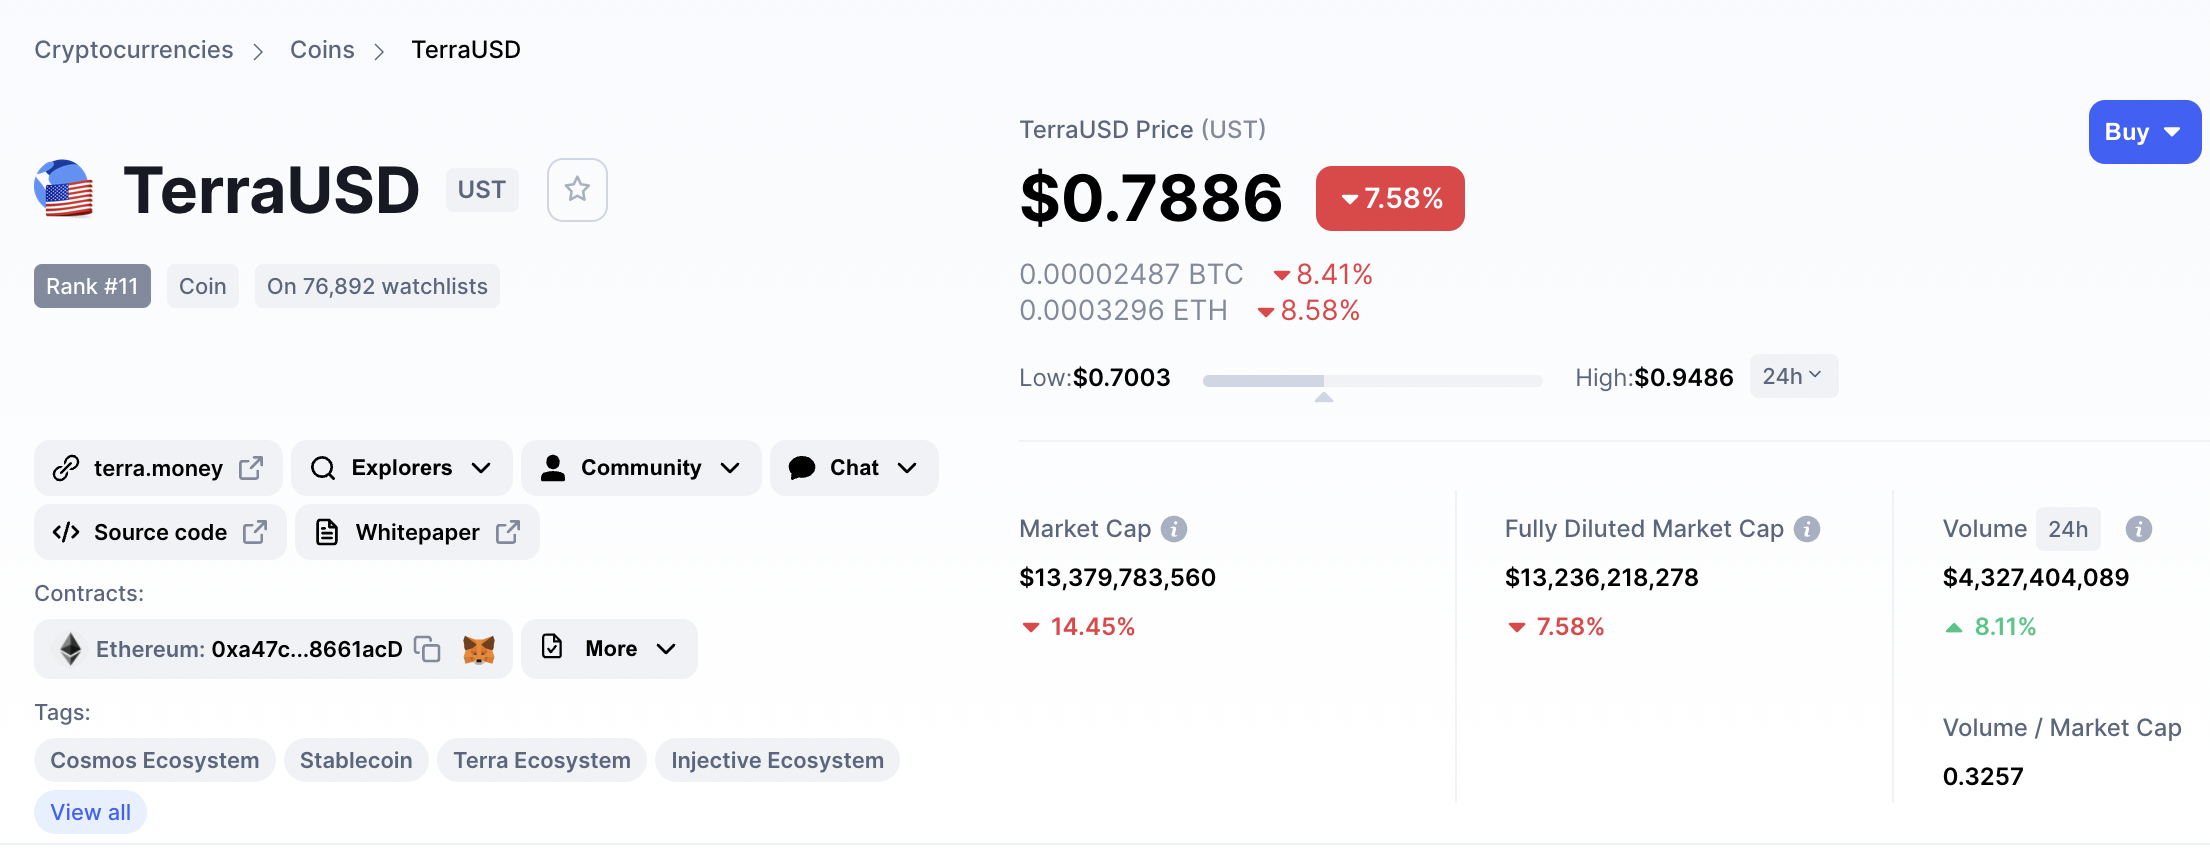Click the Ethereum diamond contract icon
The height and width of the screenshot is (862, 2210).
pyautogui.click(x=70, y=649)
